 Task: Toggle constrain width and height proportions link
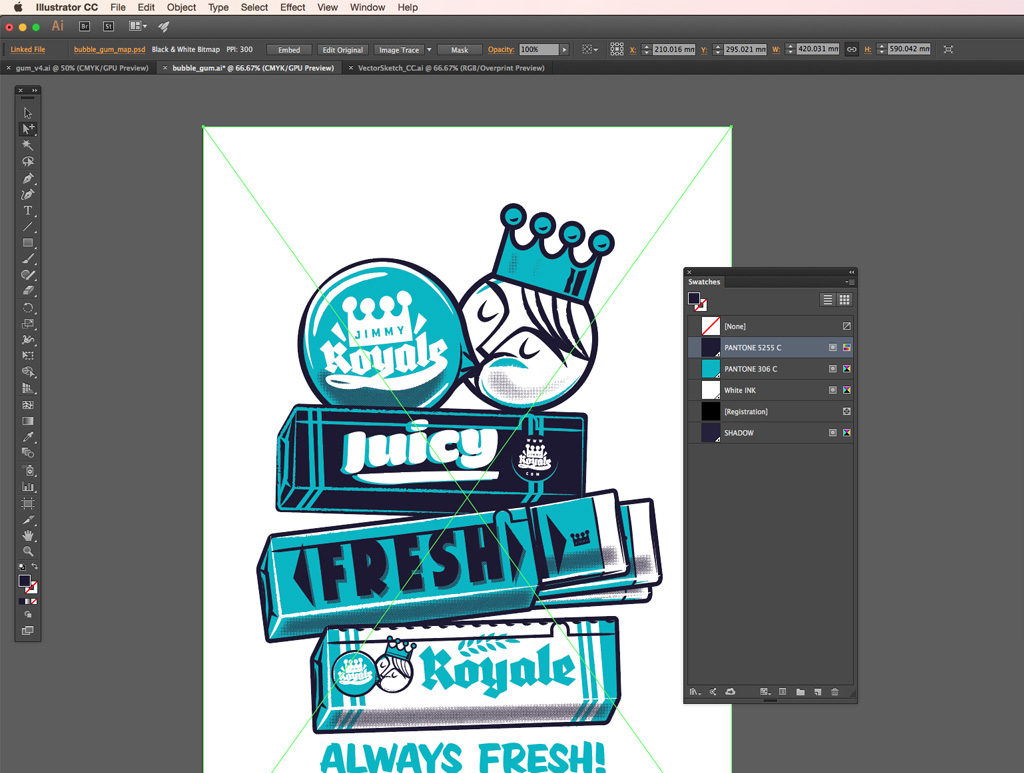coord(851,49)
